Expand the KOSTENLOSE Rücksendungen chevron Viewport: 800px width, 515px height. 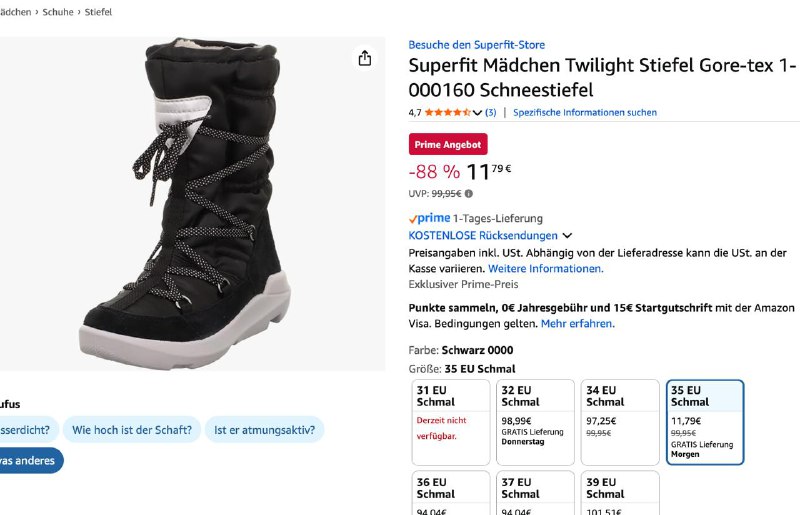point(568,236)
